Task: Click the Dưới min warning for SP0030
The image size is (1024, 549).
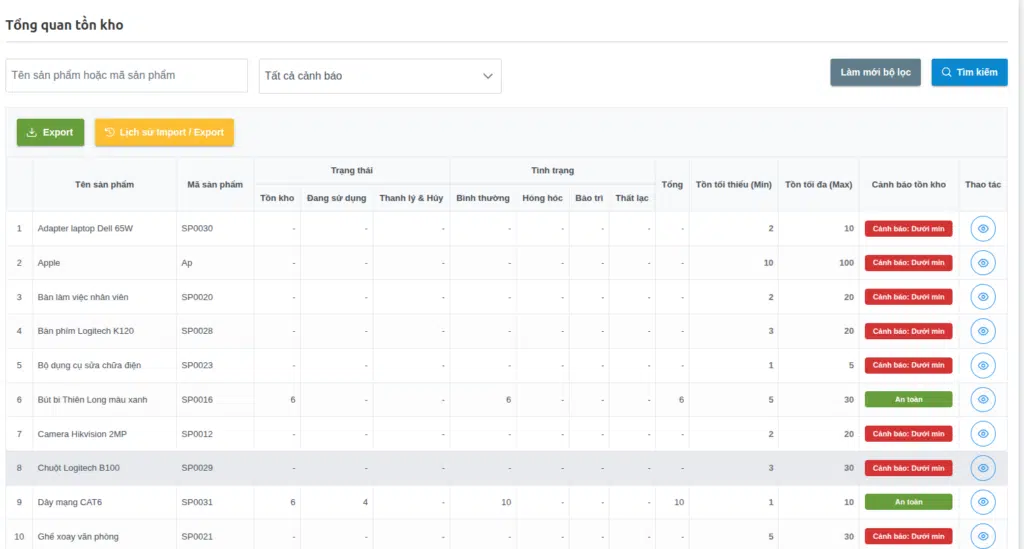Action: (x=908, y=228)
